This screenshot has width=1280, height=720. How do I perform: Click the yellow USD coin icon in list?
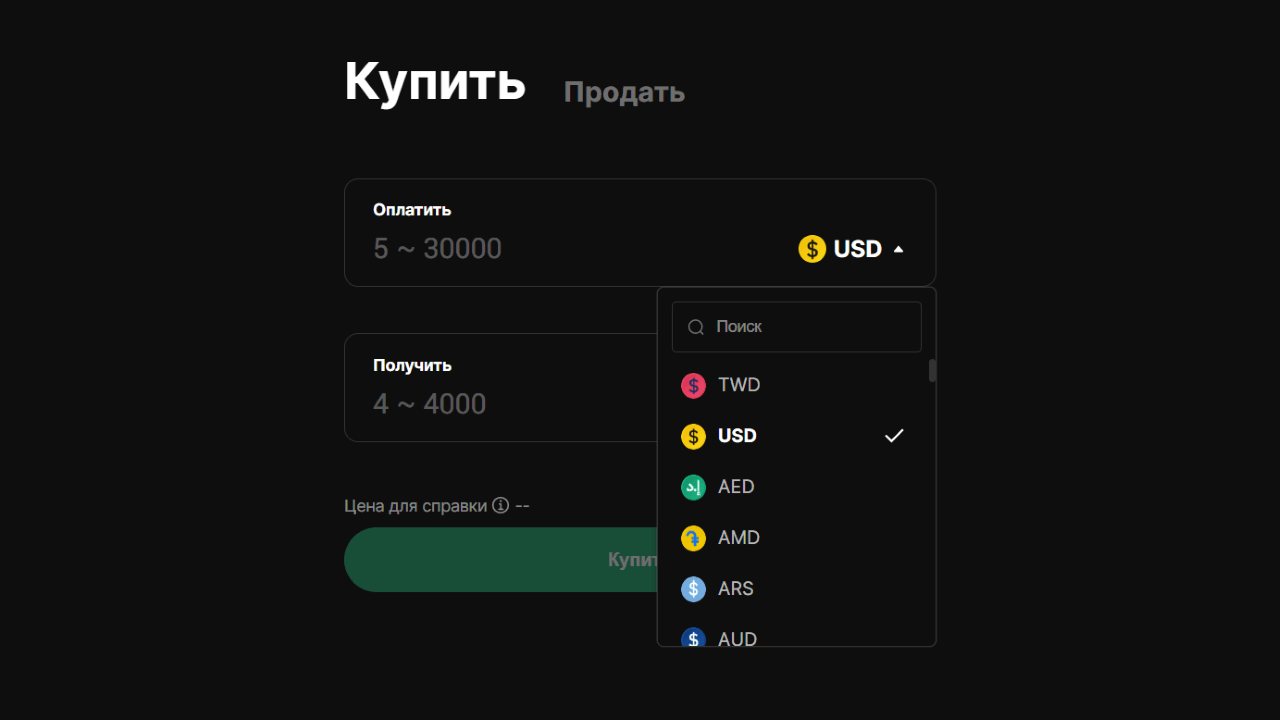(693, 437)
